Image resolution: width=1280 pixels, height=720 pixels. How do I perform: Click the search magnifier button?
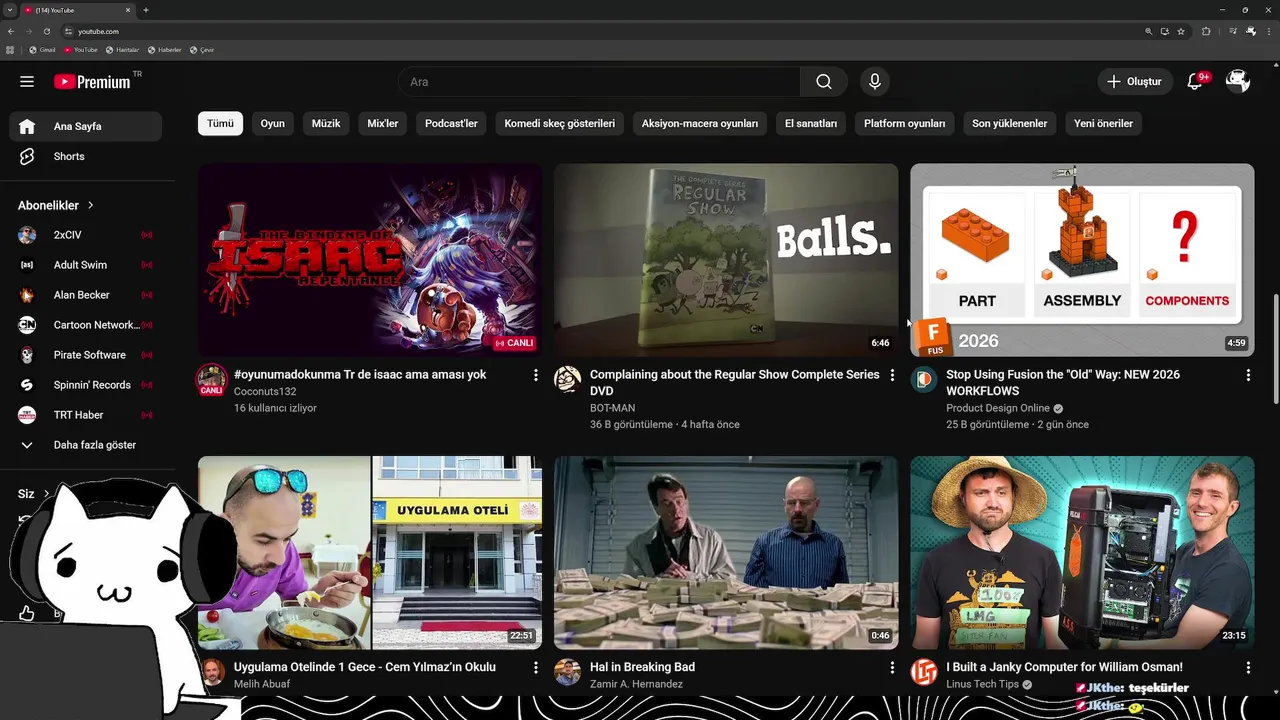(x=824, y=82)
